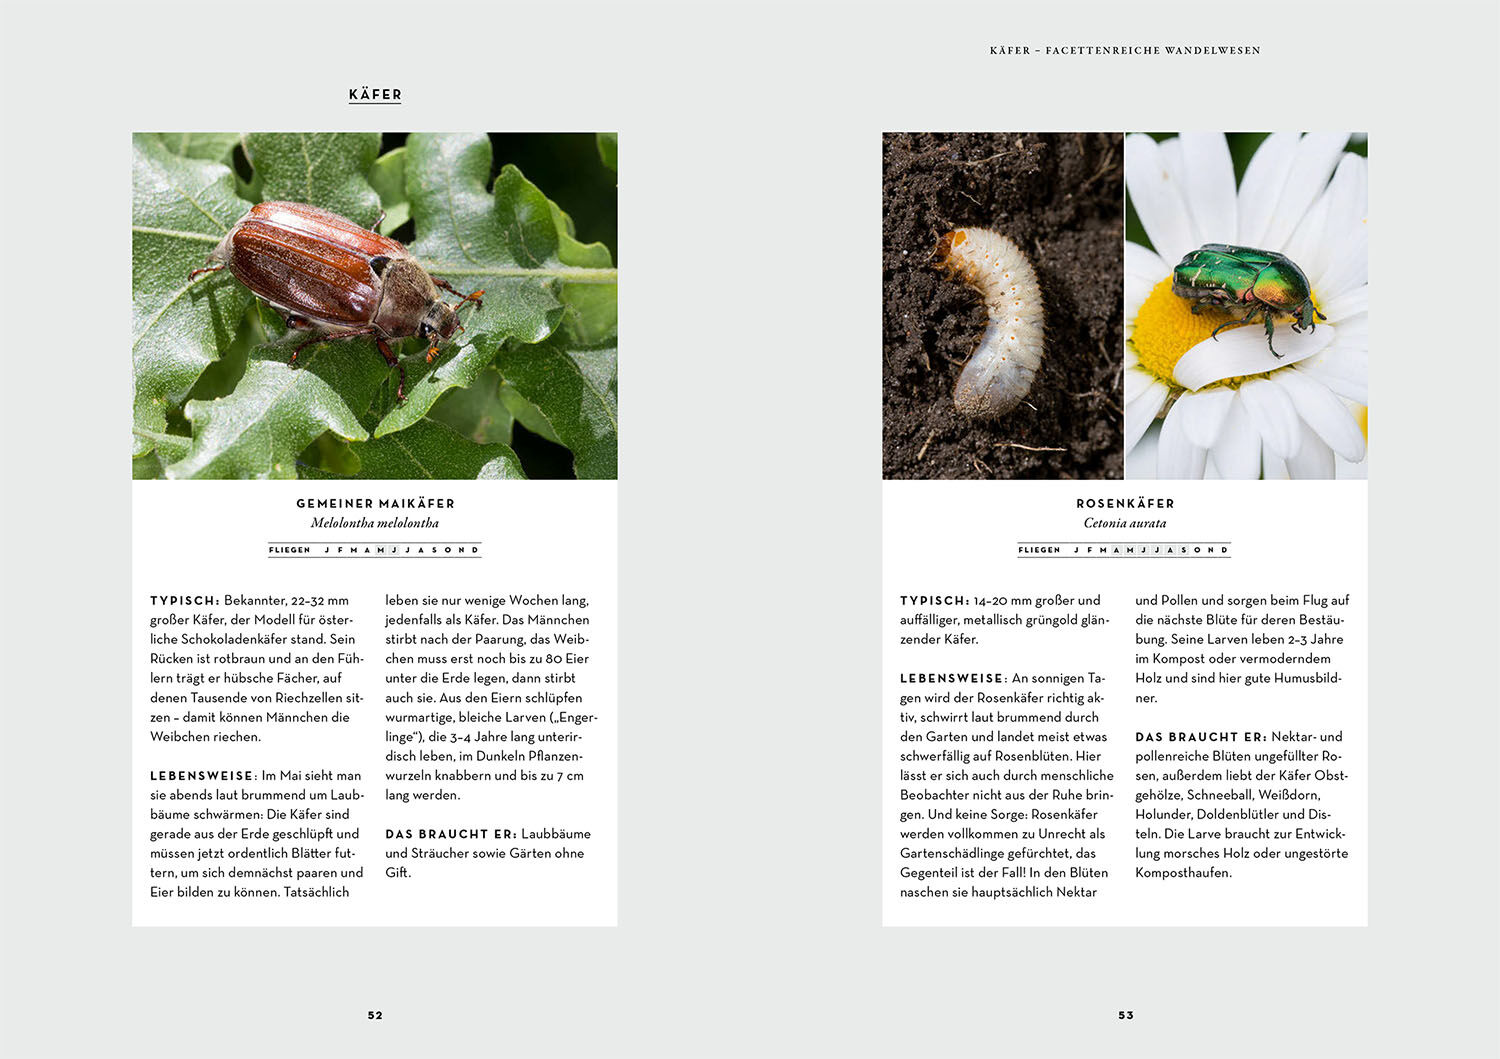Click the LEBENSWEISE label on the Rosenkäfer page

[952, 679]
